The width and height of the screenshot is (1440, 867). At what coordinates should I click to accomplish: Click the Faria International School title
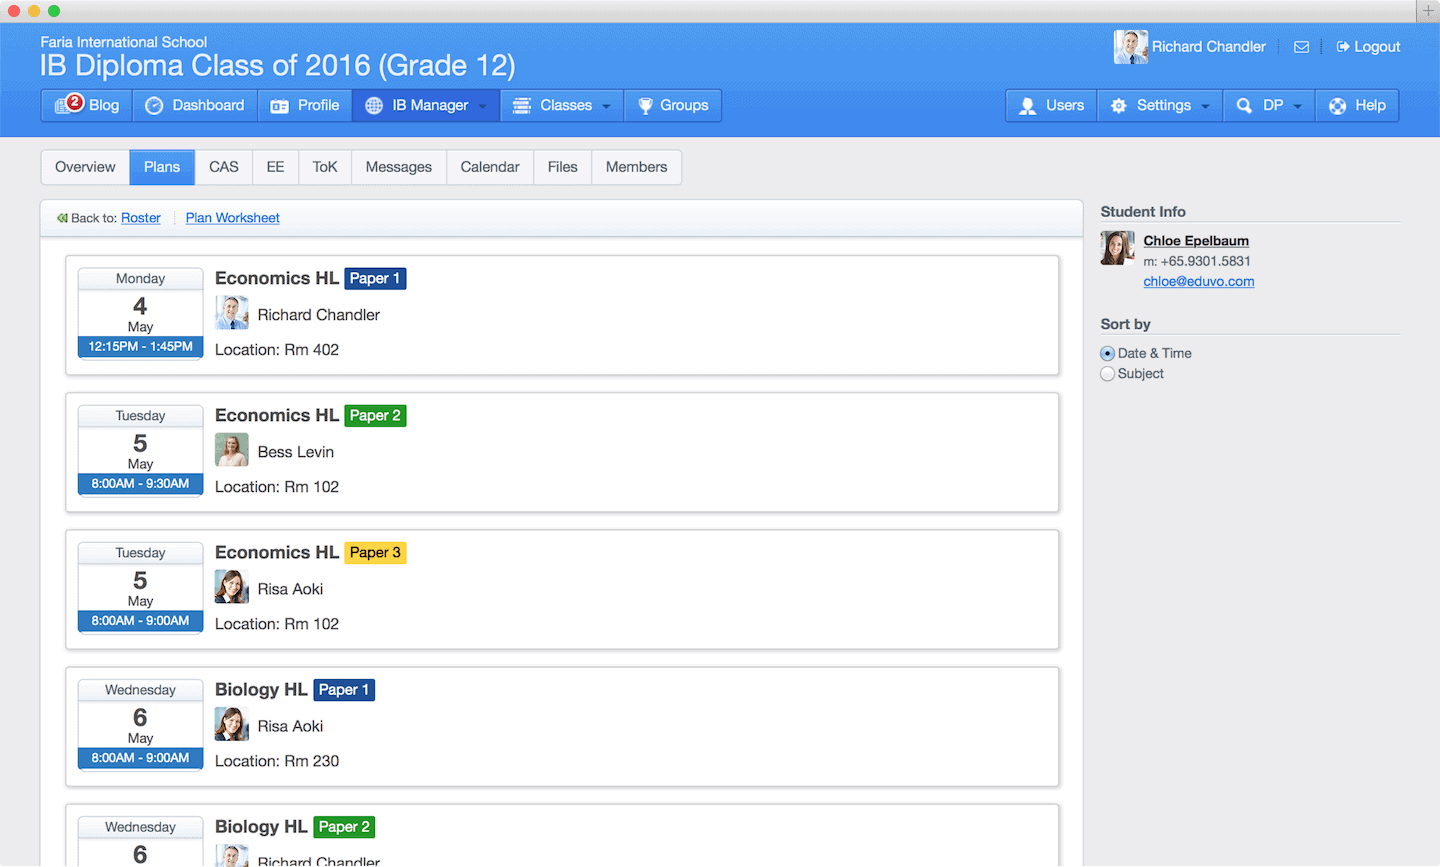coord(124,42)
